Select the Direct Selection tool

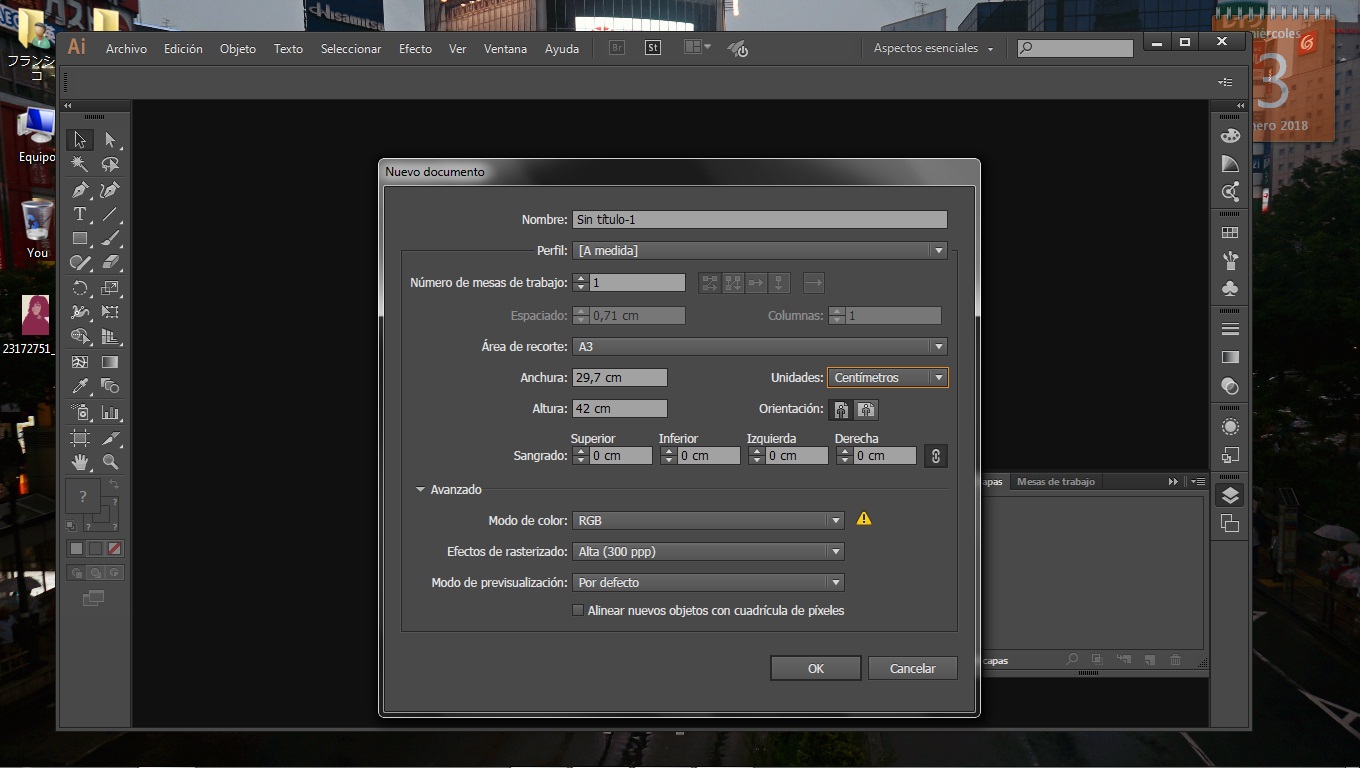(110, 140)
